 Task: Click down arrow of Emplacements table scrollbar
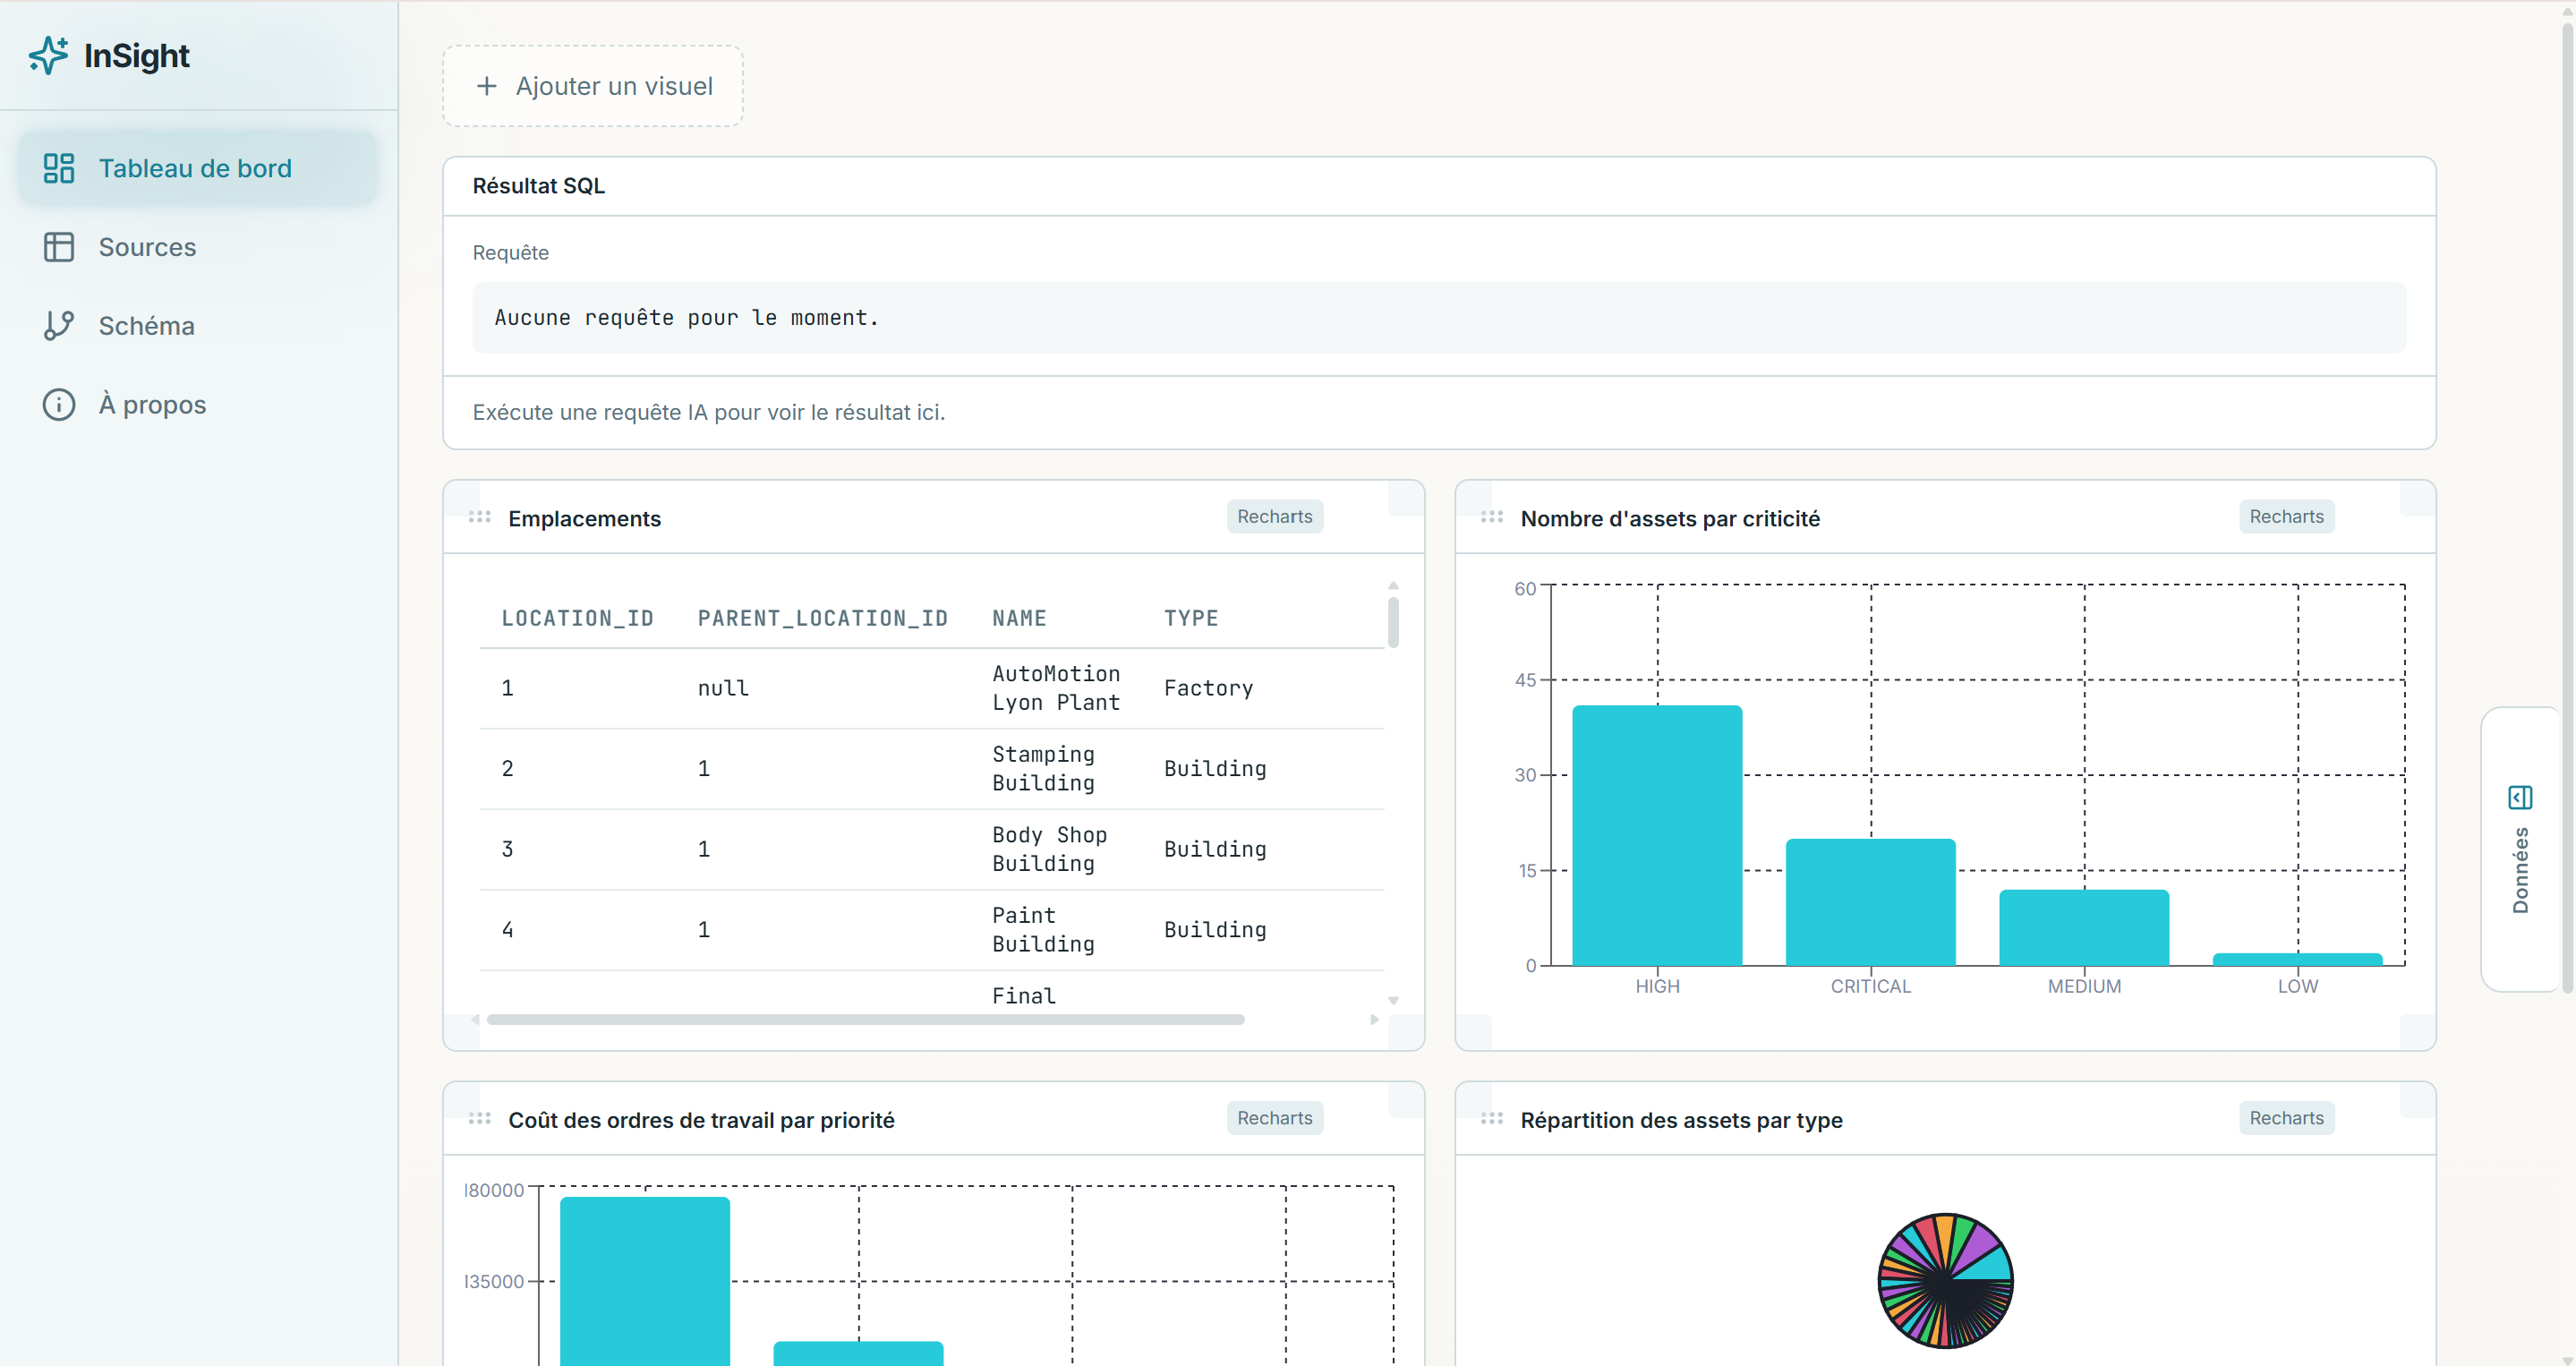click(1393, 1001)
